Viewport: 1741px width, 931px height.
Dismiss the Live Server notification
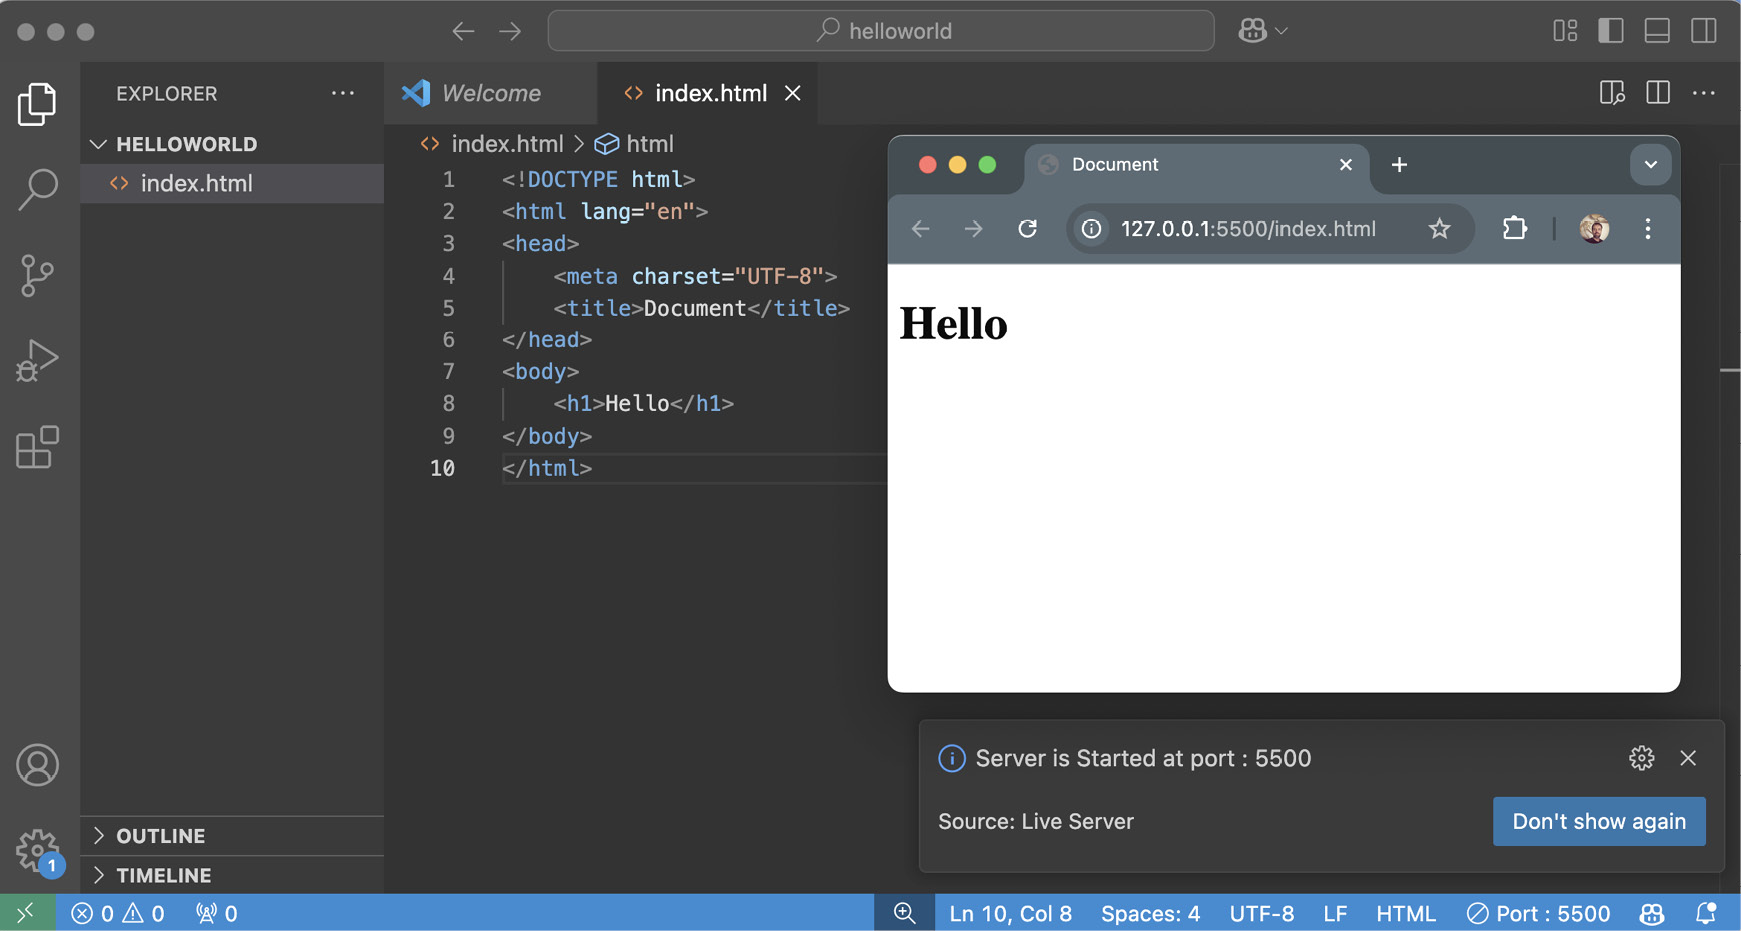[1688, 758]
